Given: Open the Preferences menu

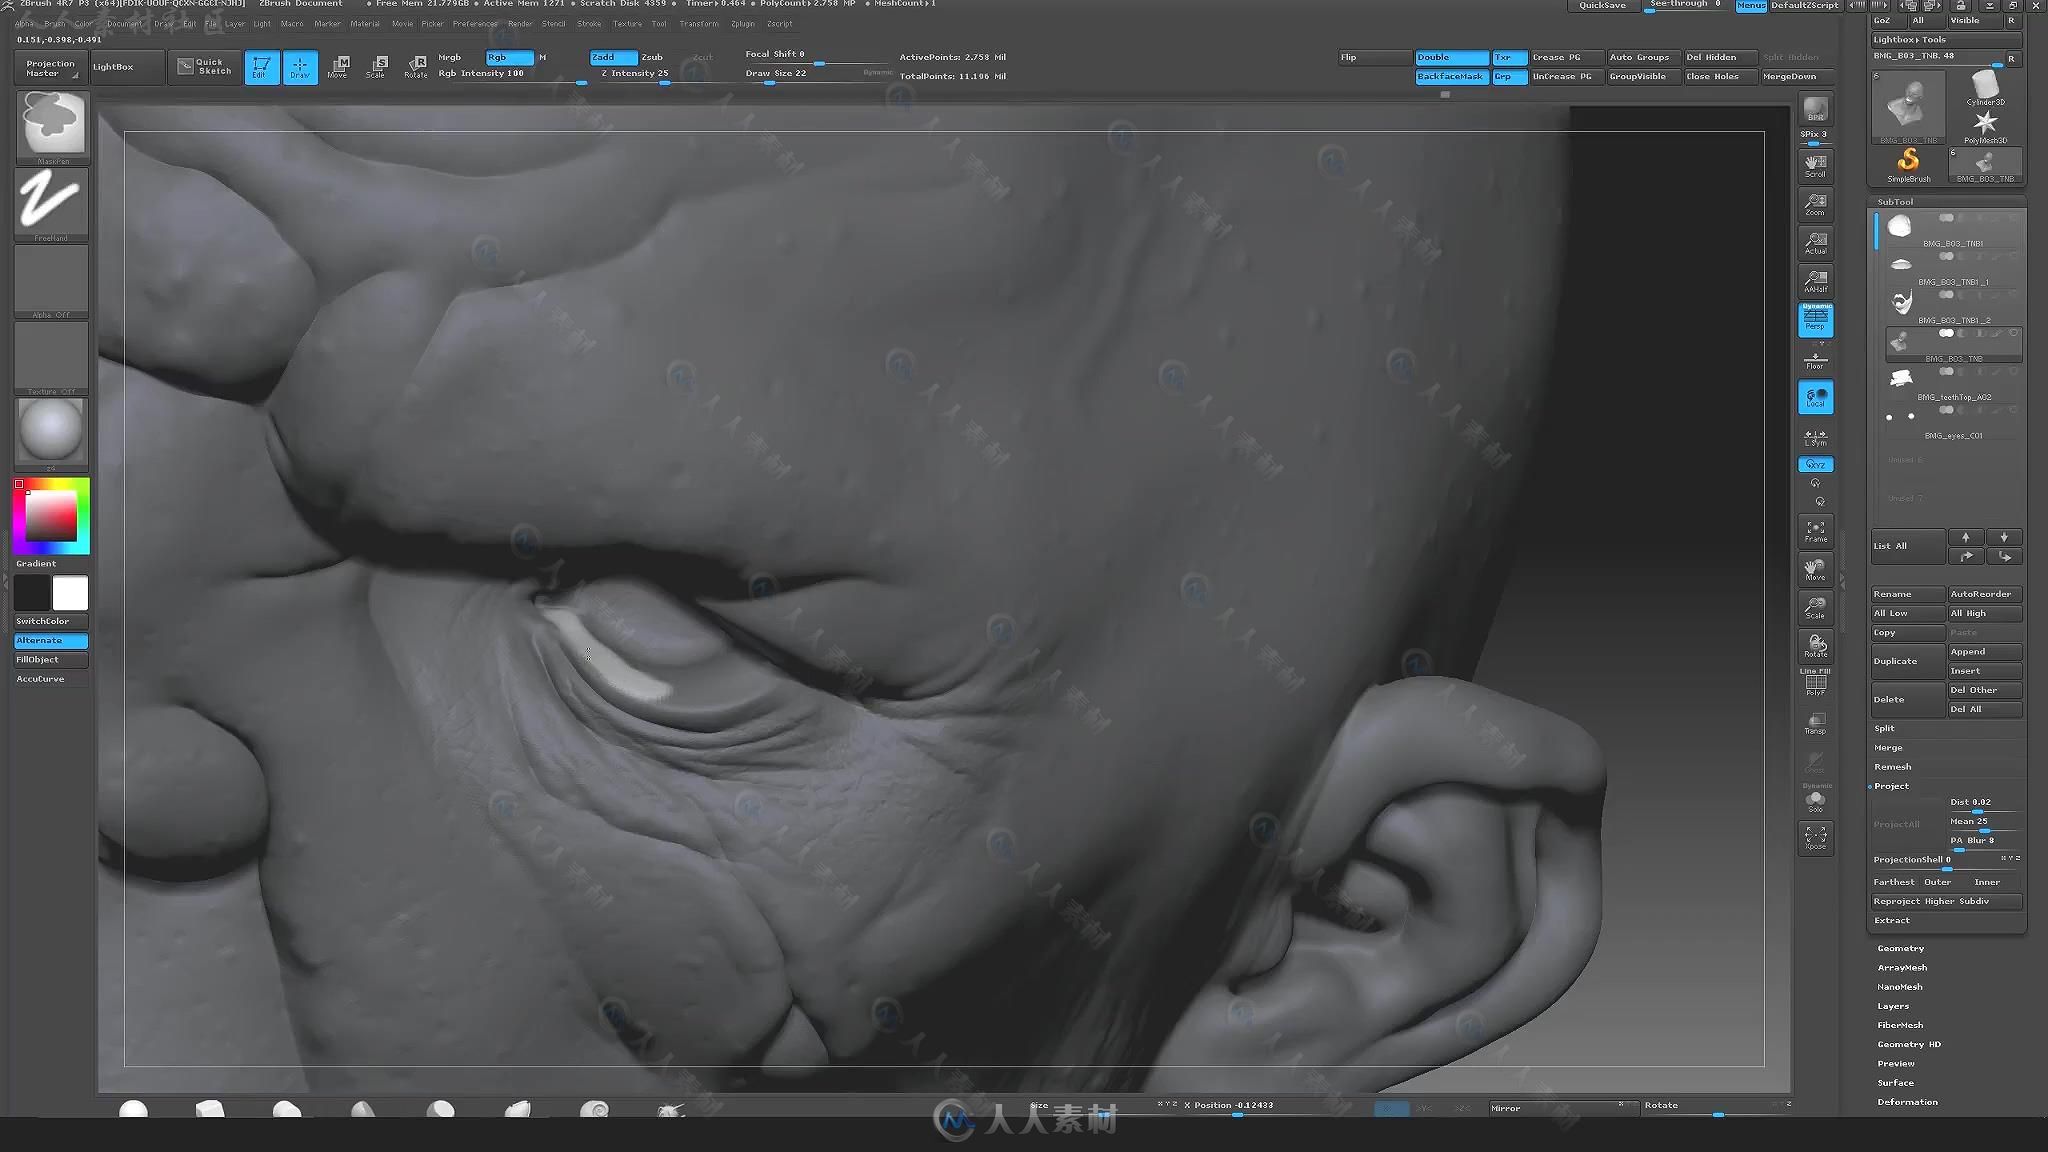Looking at the screenshot, I should pyautogui.click(x=477, y=24).
